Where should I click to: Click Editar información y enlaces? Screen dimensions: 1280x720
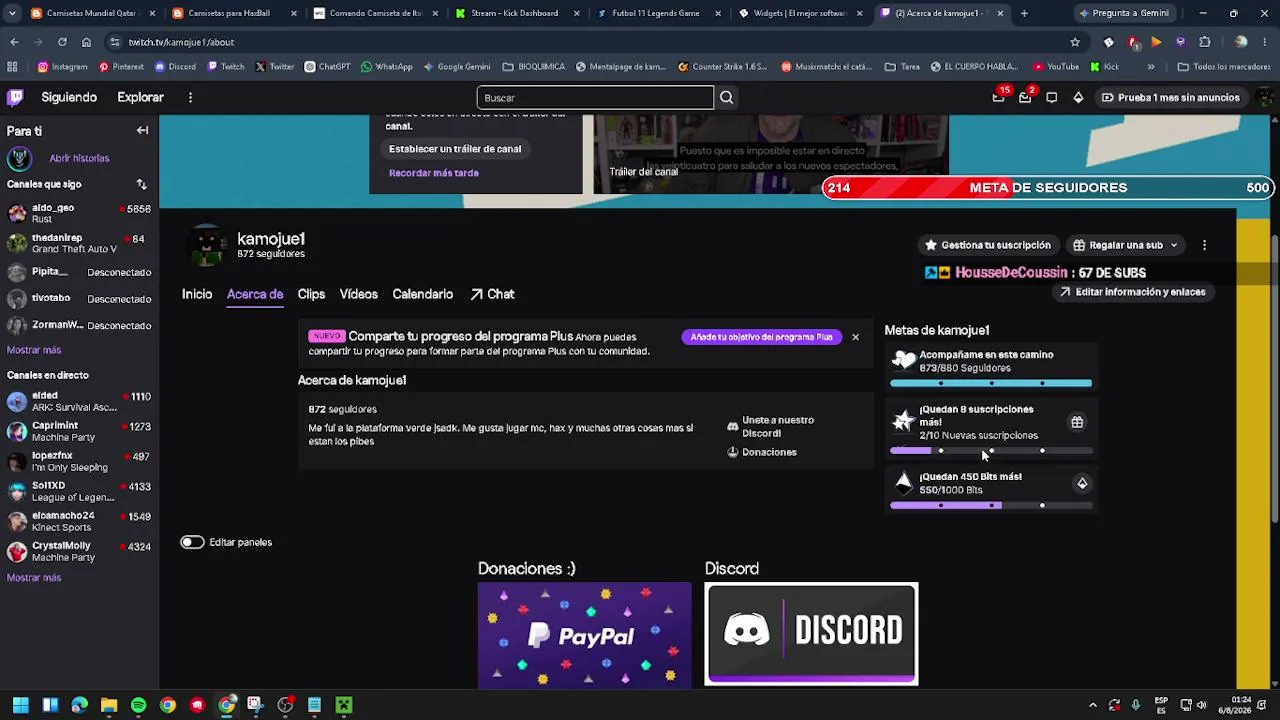(x=1133, y=292)
